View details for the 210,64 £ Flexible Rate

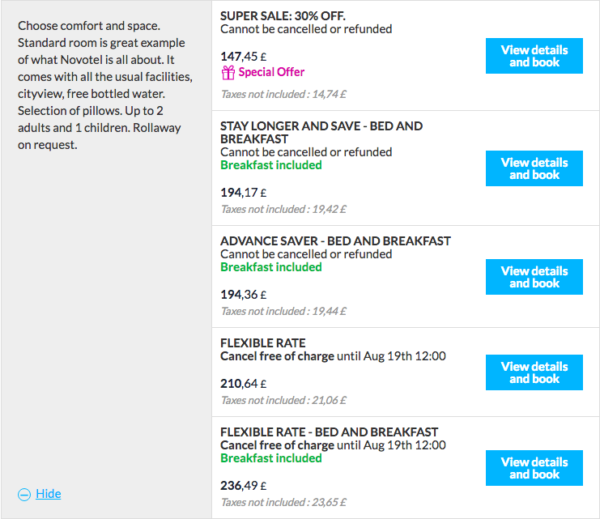tap(533, 372)
